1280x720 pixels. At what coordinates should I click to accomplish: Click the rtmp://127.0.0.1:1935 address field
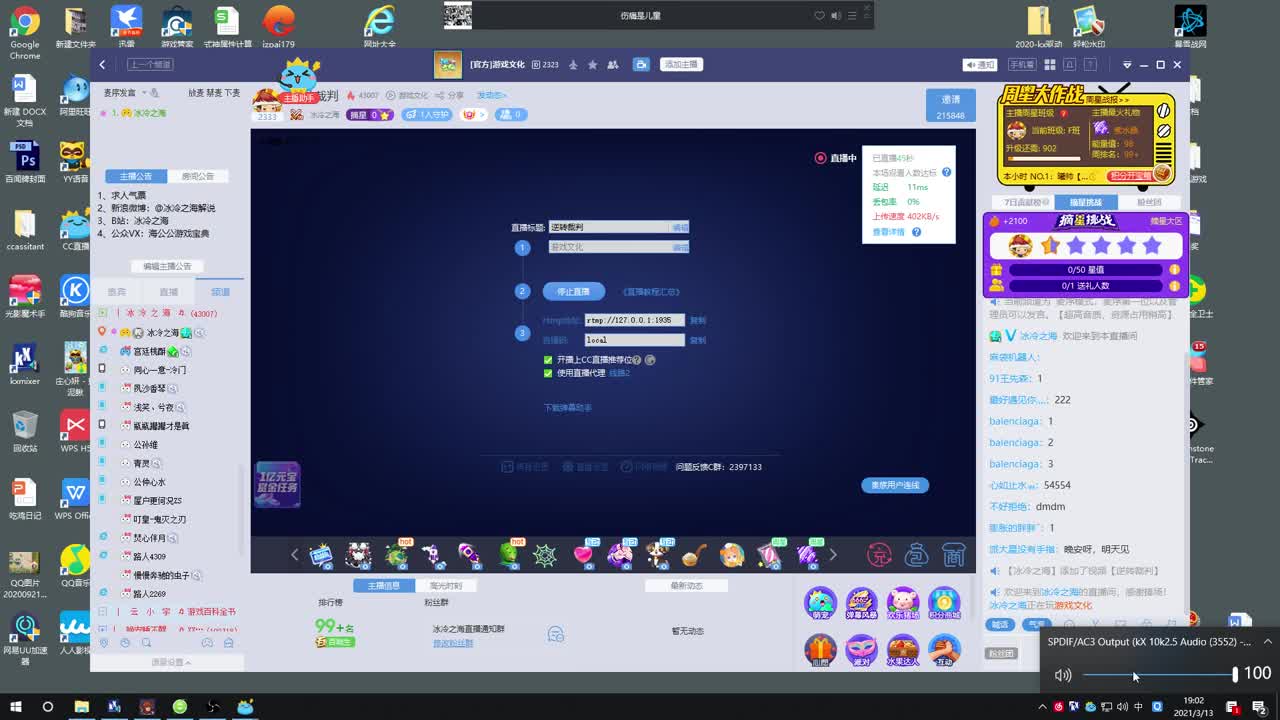(634, 320)
